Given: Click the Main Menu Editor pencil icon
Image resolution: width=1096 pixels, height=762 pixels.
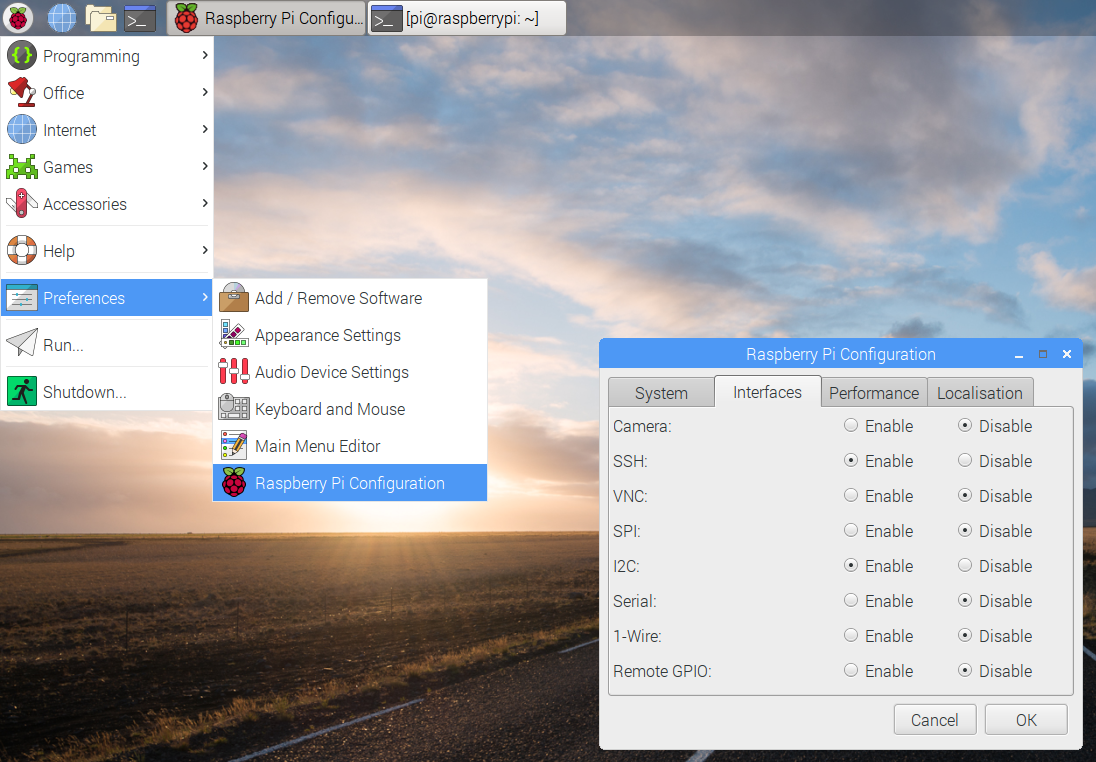Looking at the screenshot, I should click(x=233, y=445).
